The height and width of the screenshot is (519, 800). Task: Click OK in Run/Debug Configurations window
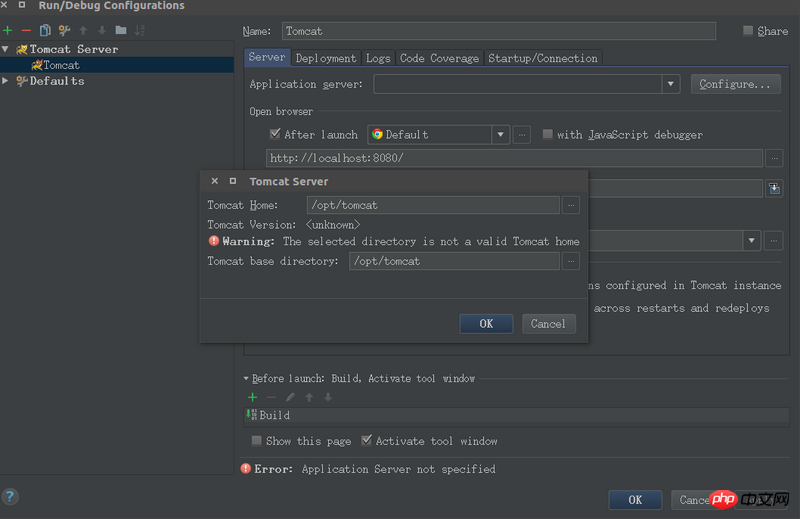pyautogui.click(x=635, y=500)
